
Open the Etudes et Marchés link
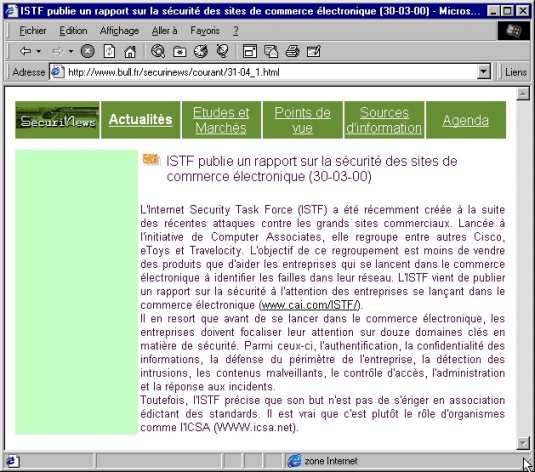(221, 120)
